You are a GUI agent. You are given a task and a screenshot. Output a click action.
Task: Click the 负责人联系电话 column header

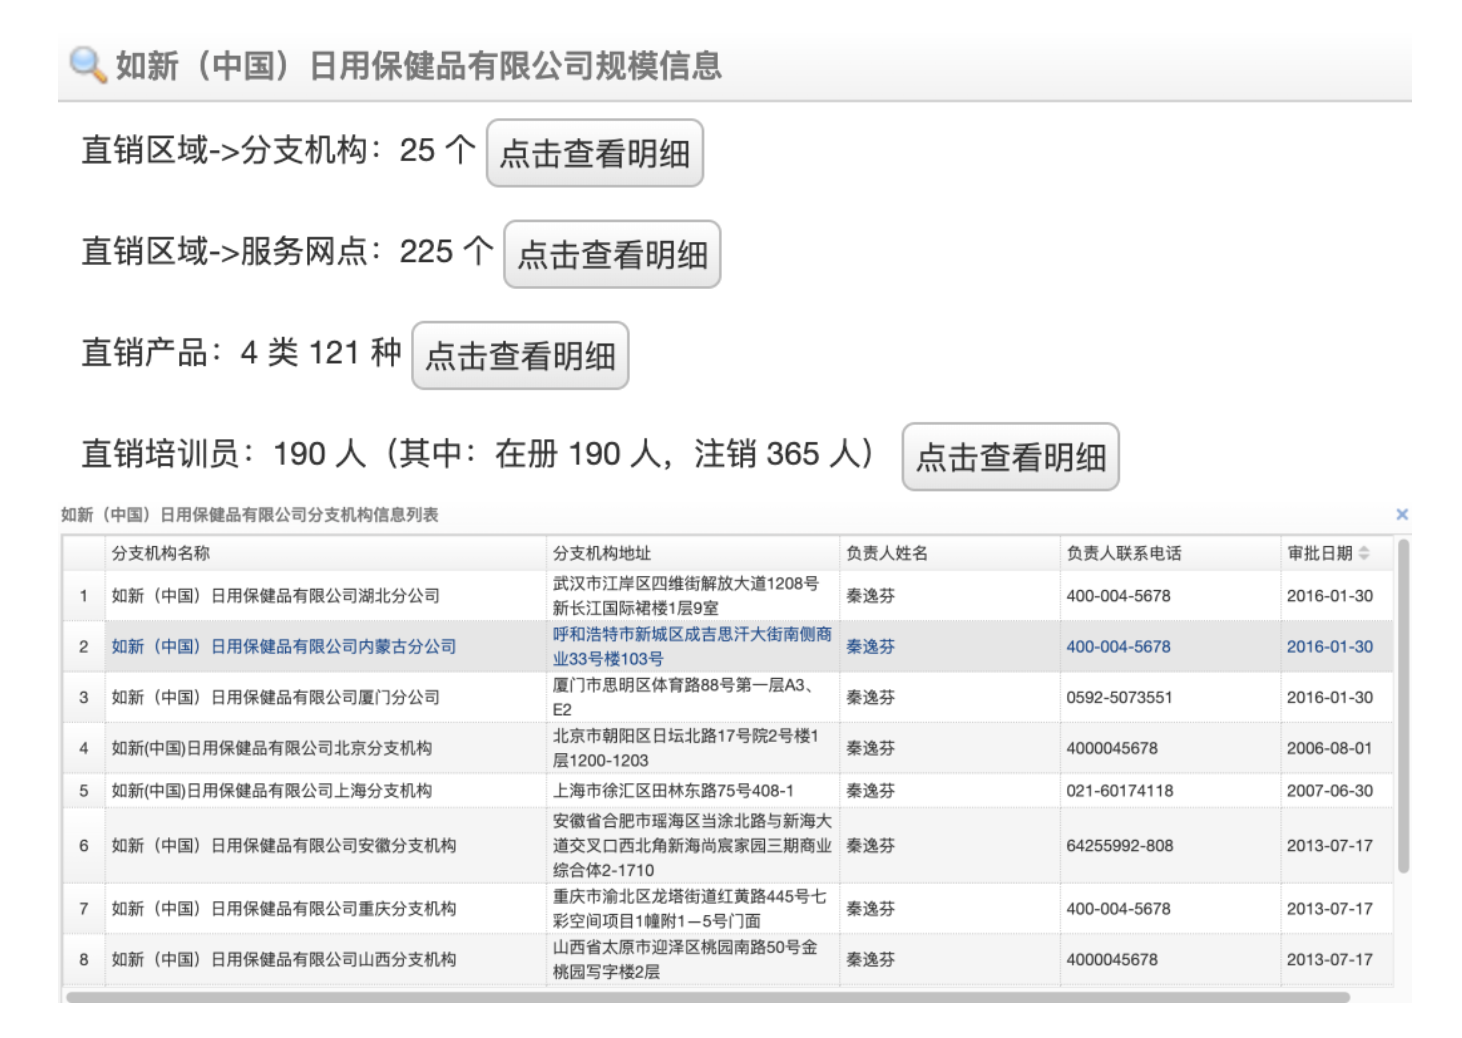pyautogui.click(x=1124, y=553)
